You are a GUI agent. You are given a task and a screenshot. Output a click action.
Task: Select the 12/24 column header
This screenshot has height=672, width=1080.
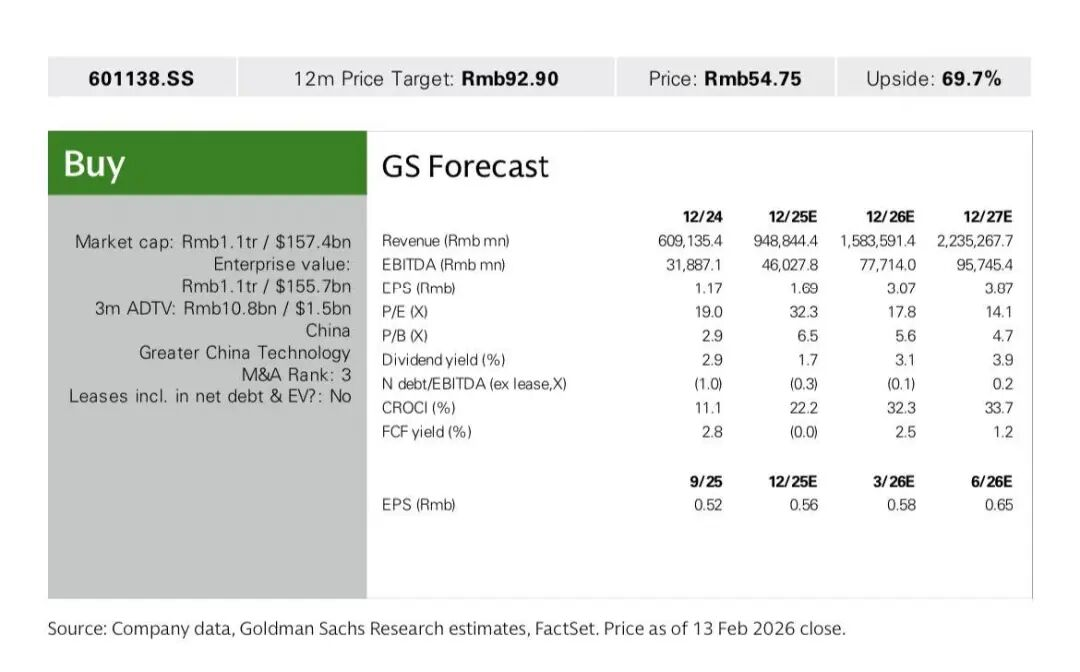702,216
